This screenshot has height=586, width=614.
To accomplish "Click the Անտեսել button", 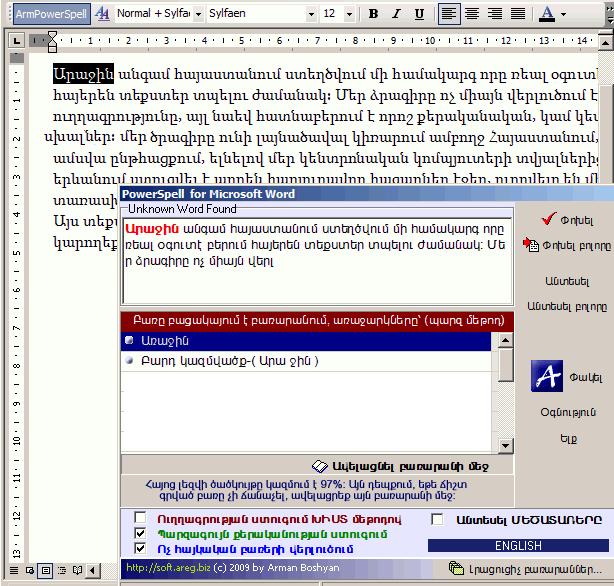I will 567,281.
